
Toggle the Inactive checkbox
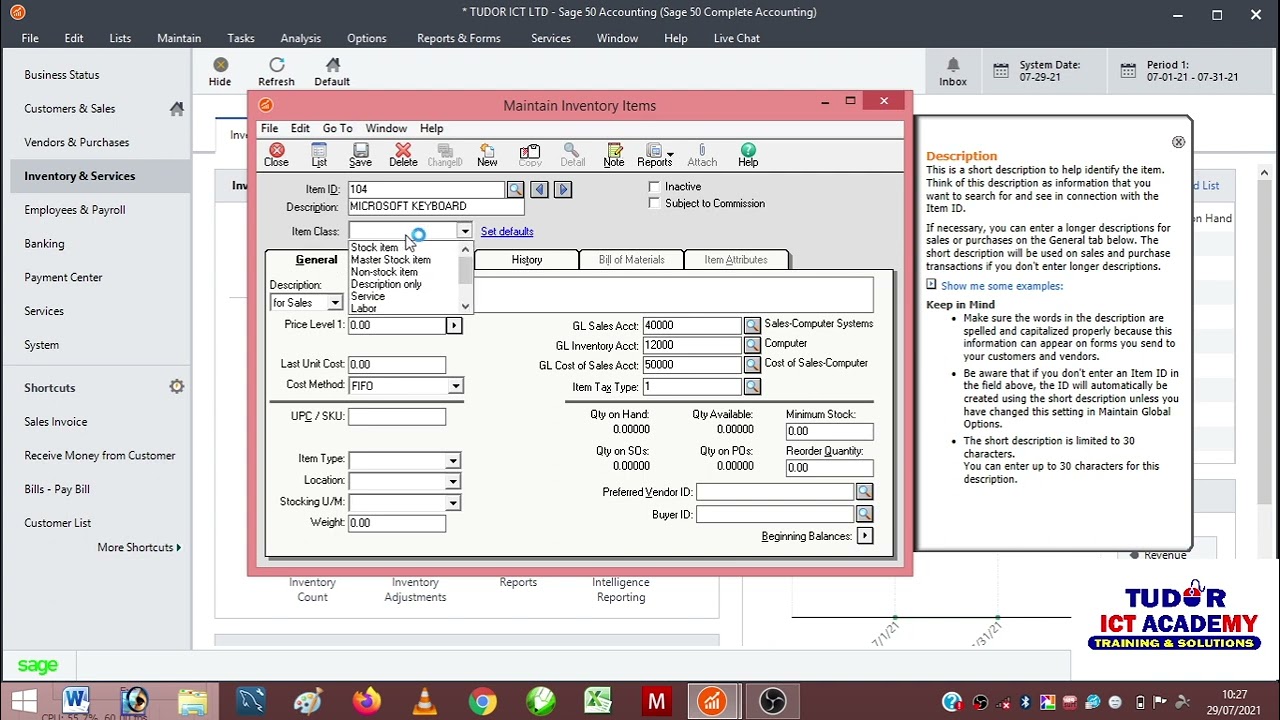click(x=654, y=187)
